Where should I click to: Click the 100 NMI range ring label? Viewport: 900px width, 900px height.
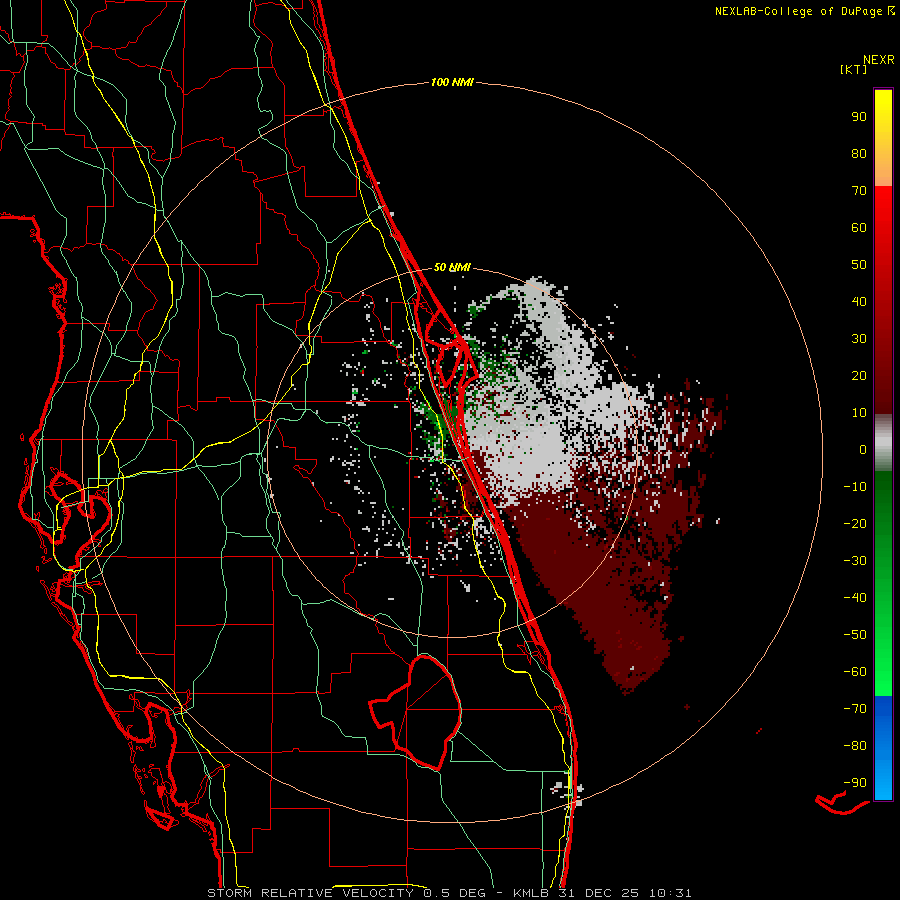click(x=452, y=83)
